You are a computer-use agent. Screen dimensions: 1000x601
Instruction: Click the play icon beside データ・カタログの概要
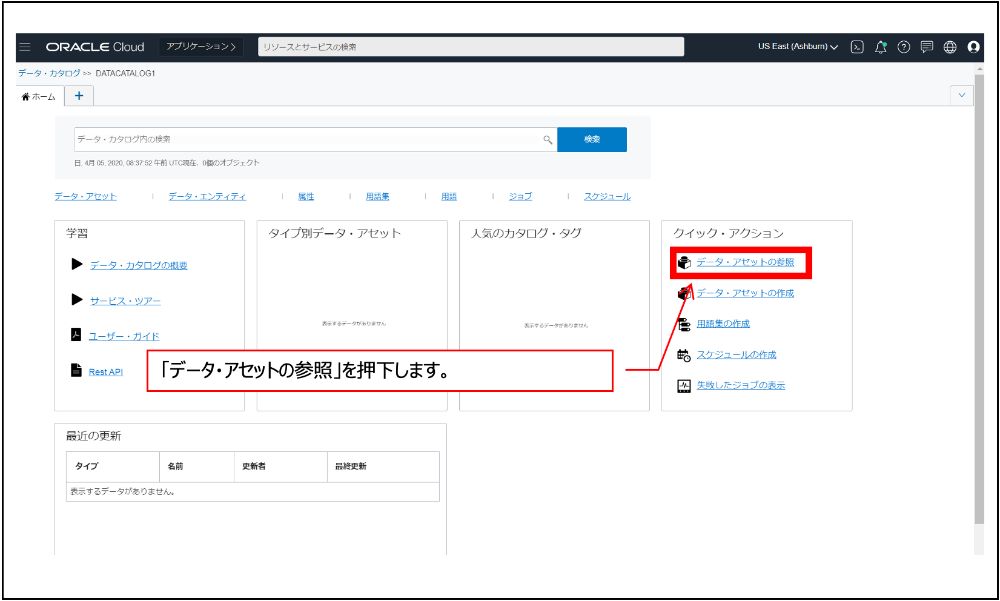pos(77,264)
